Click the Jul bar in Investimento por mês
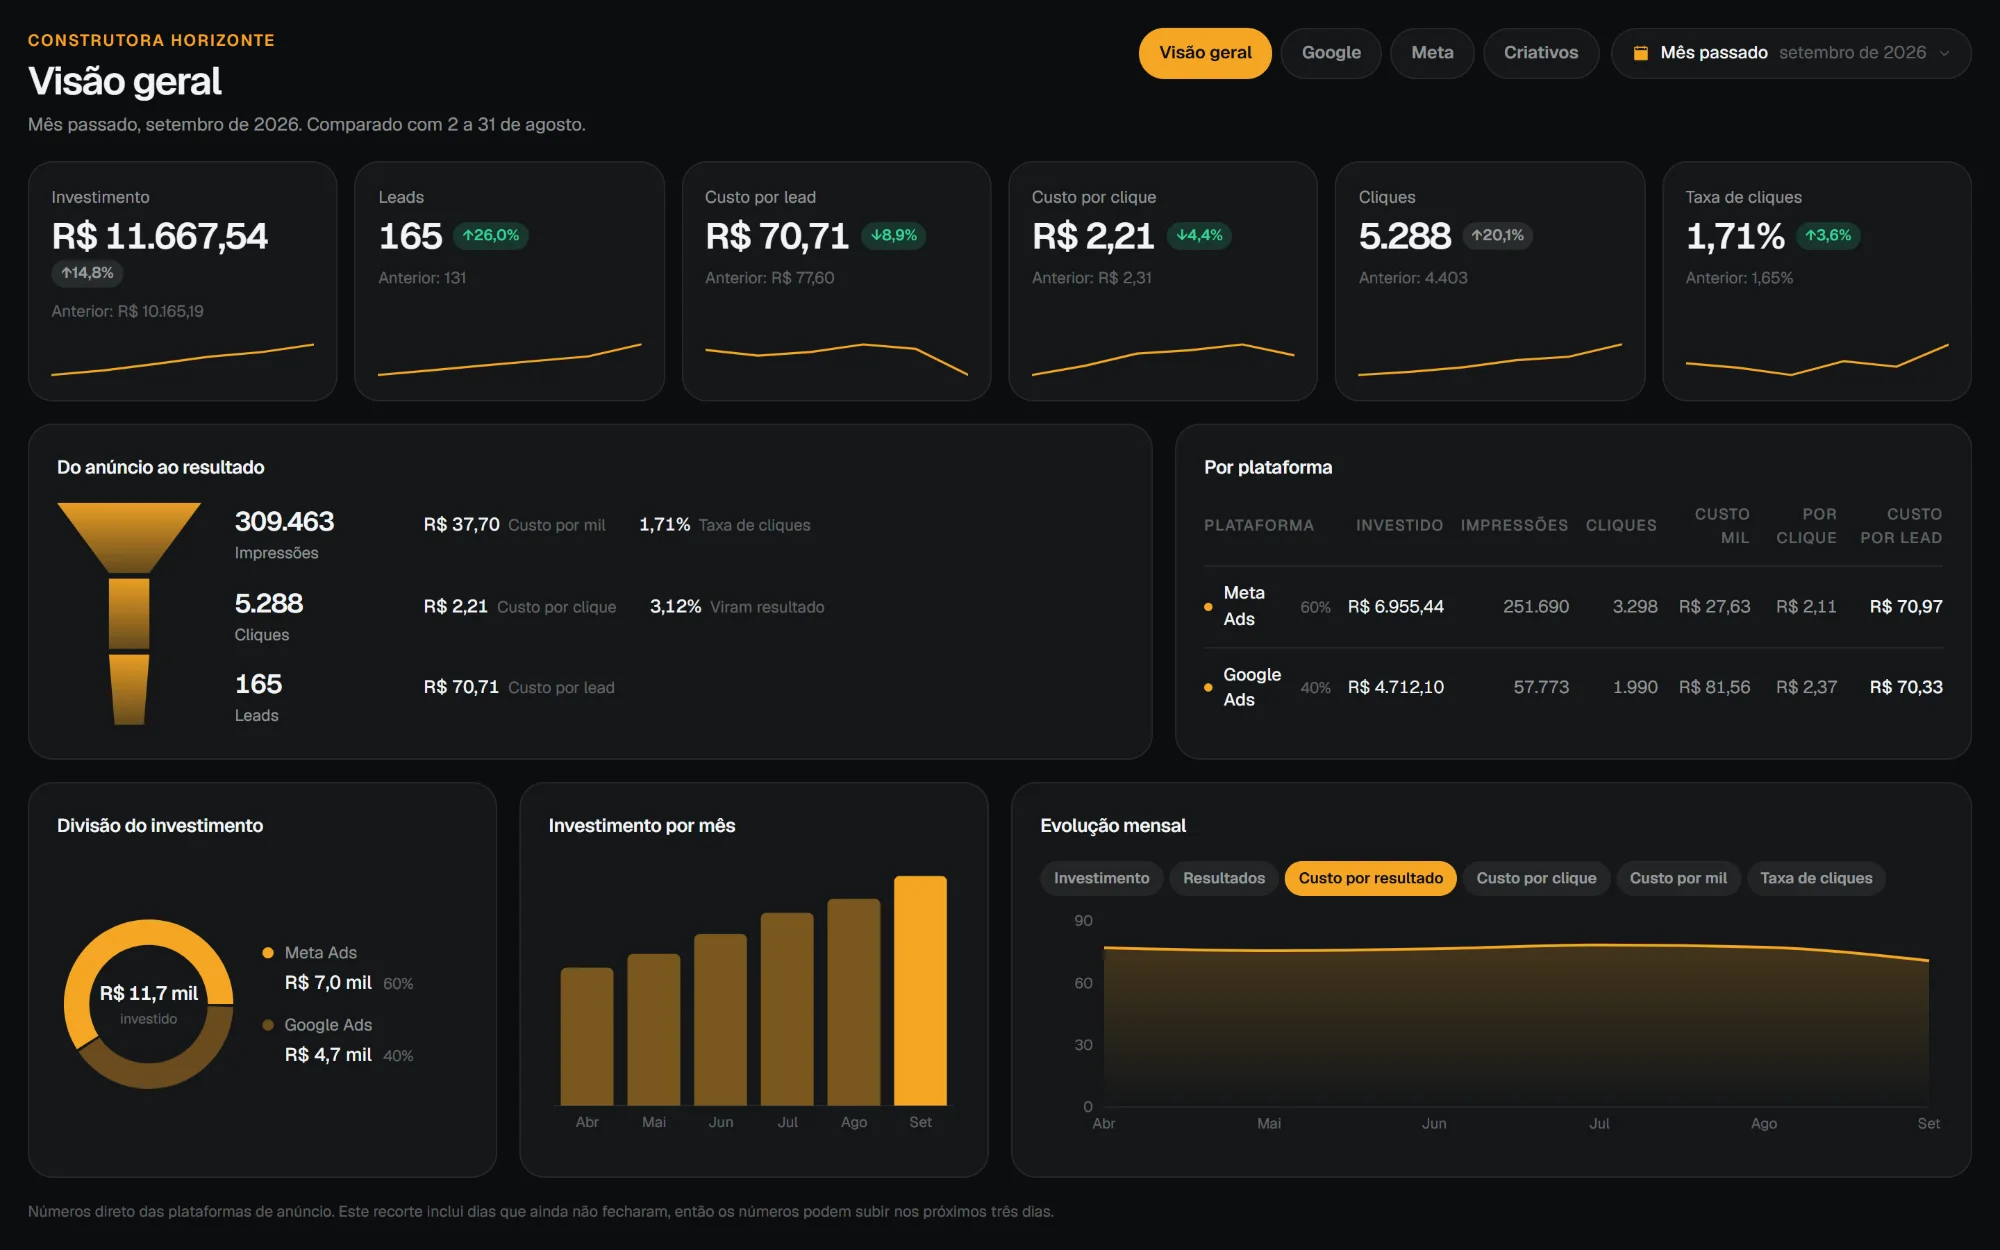Screen dimensions: 2000x1250 tap(787, 1009)
